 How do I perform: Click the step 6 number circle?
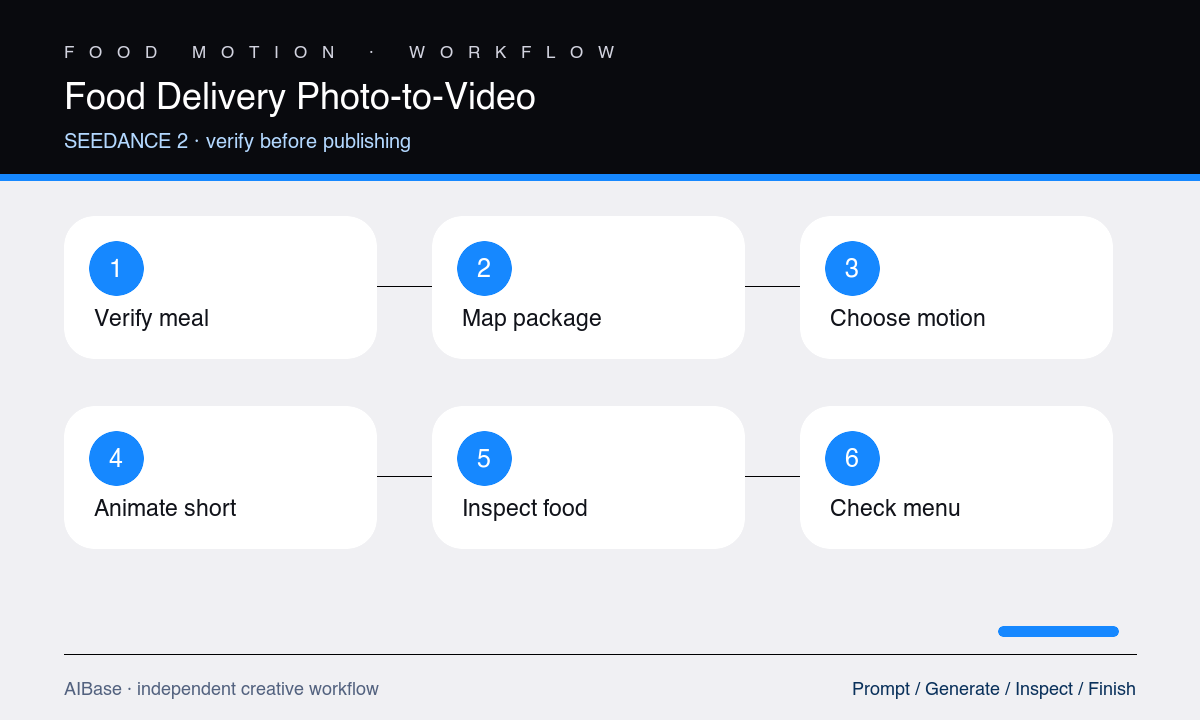[852, 458]
